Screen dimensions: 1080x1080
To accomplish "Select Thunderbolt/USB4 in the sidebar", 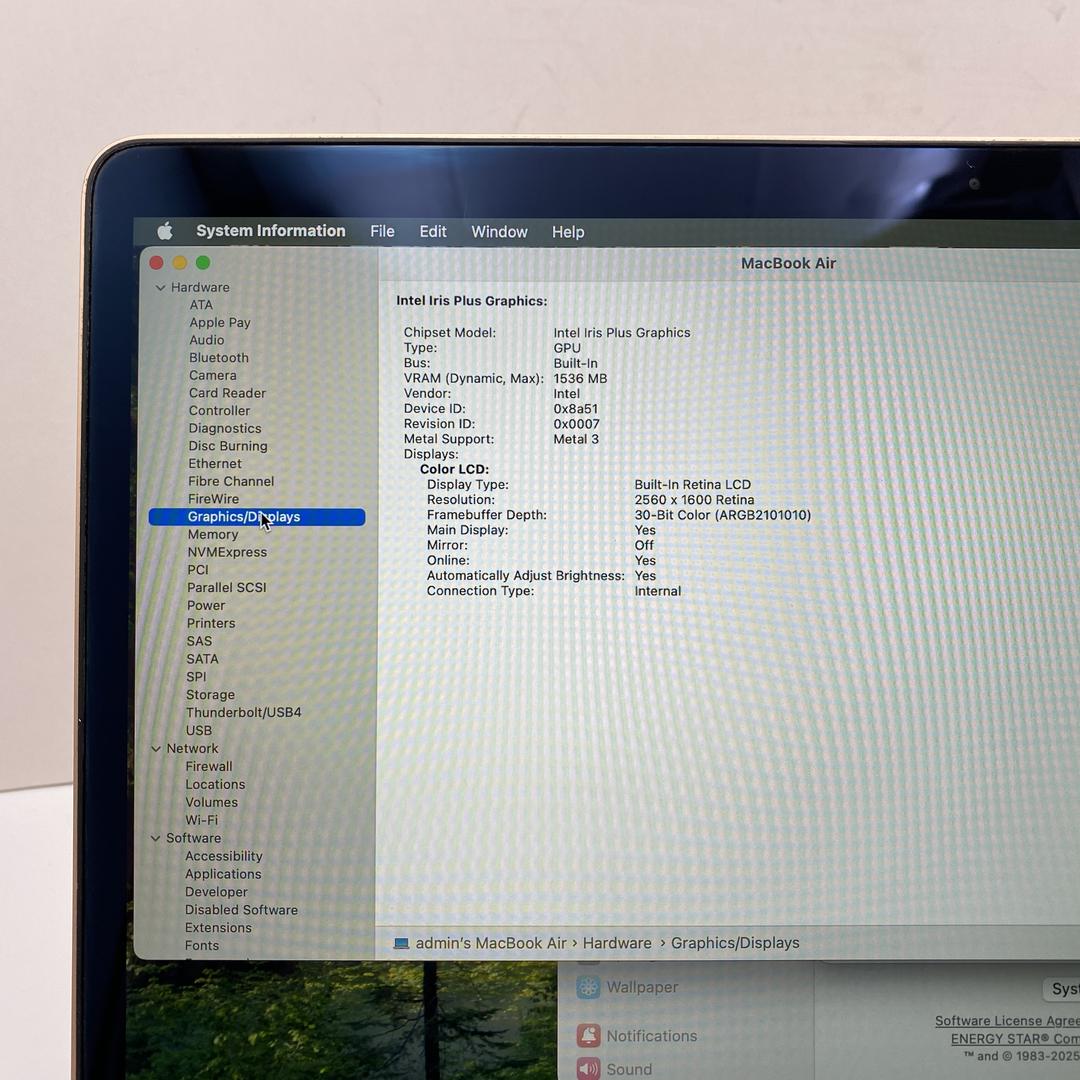I will (244, 713).
